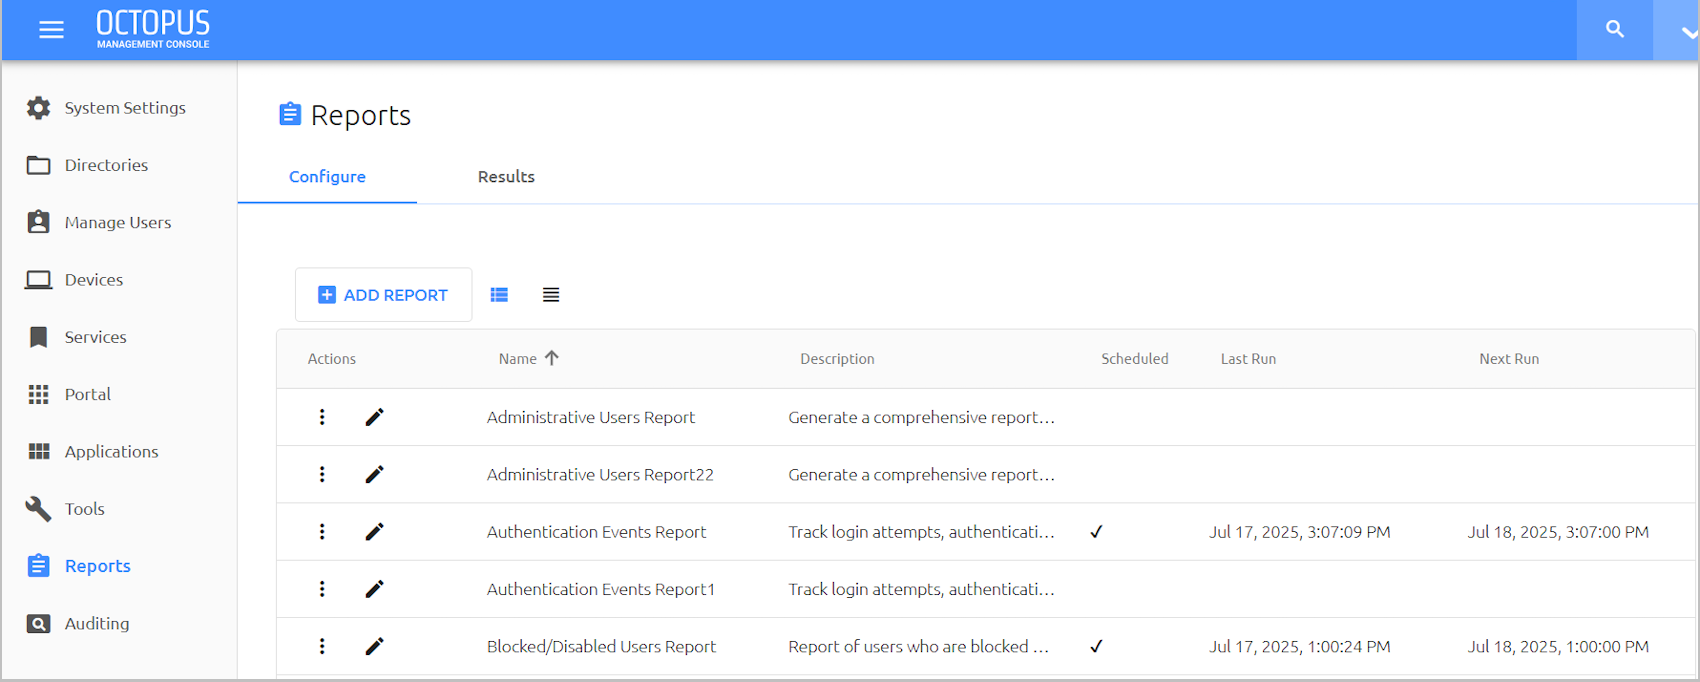Click Scheduled checkmark for Authentication Events Report
Screen dimensions: 1700x682
pyautogui.click(x=1096, y=532)
